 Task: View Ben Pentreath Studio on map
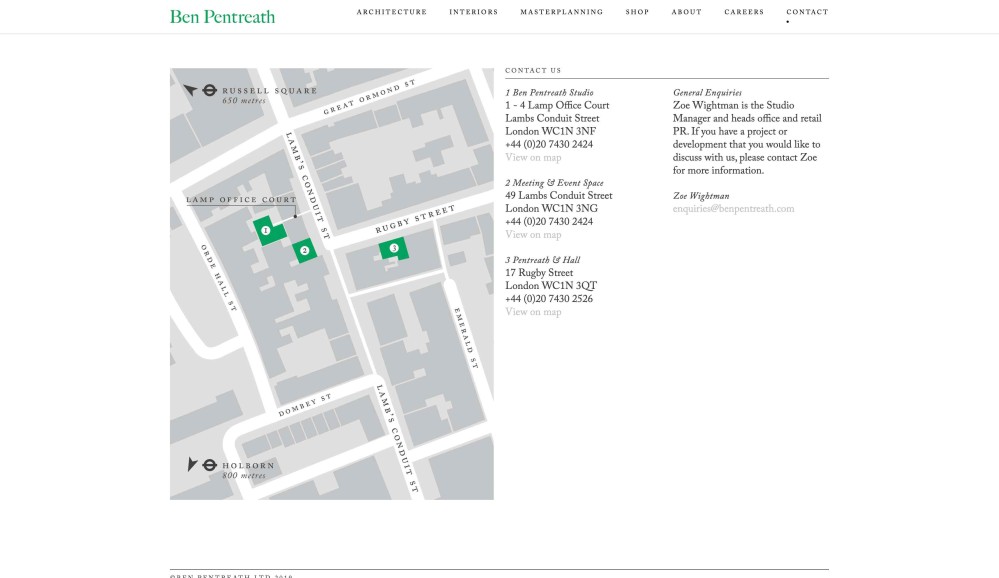click(533, 158)
